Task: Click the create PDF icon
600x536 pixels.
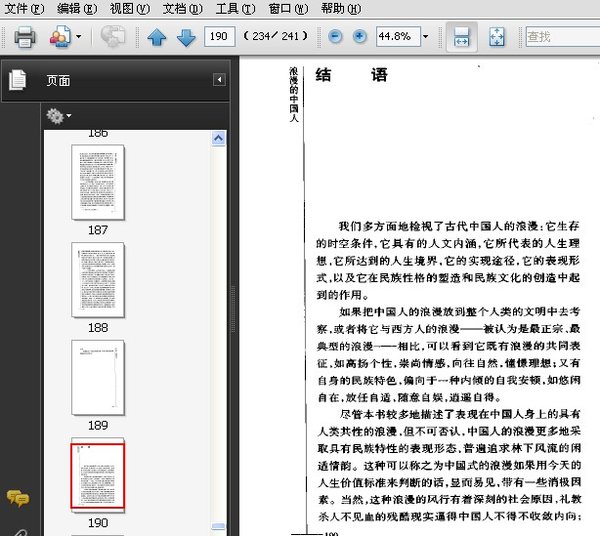Action: 59,38
